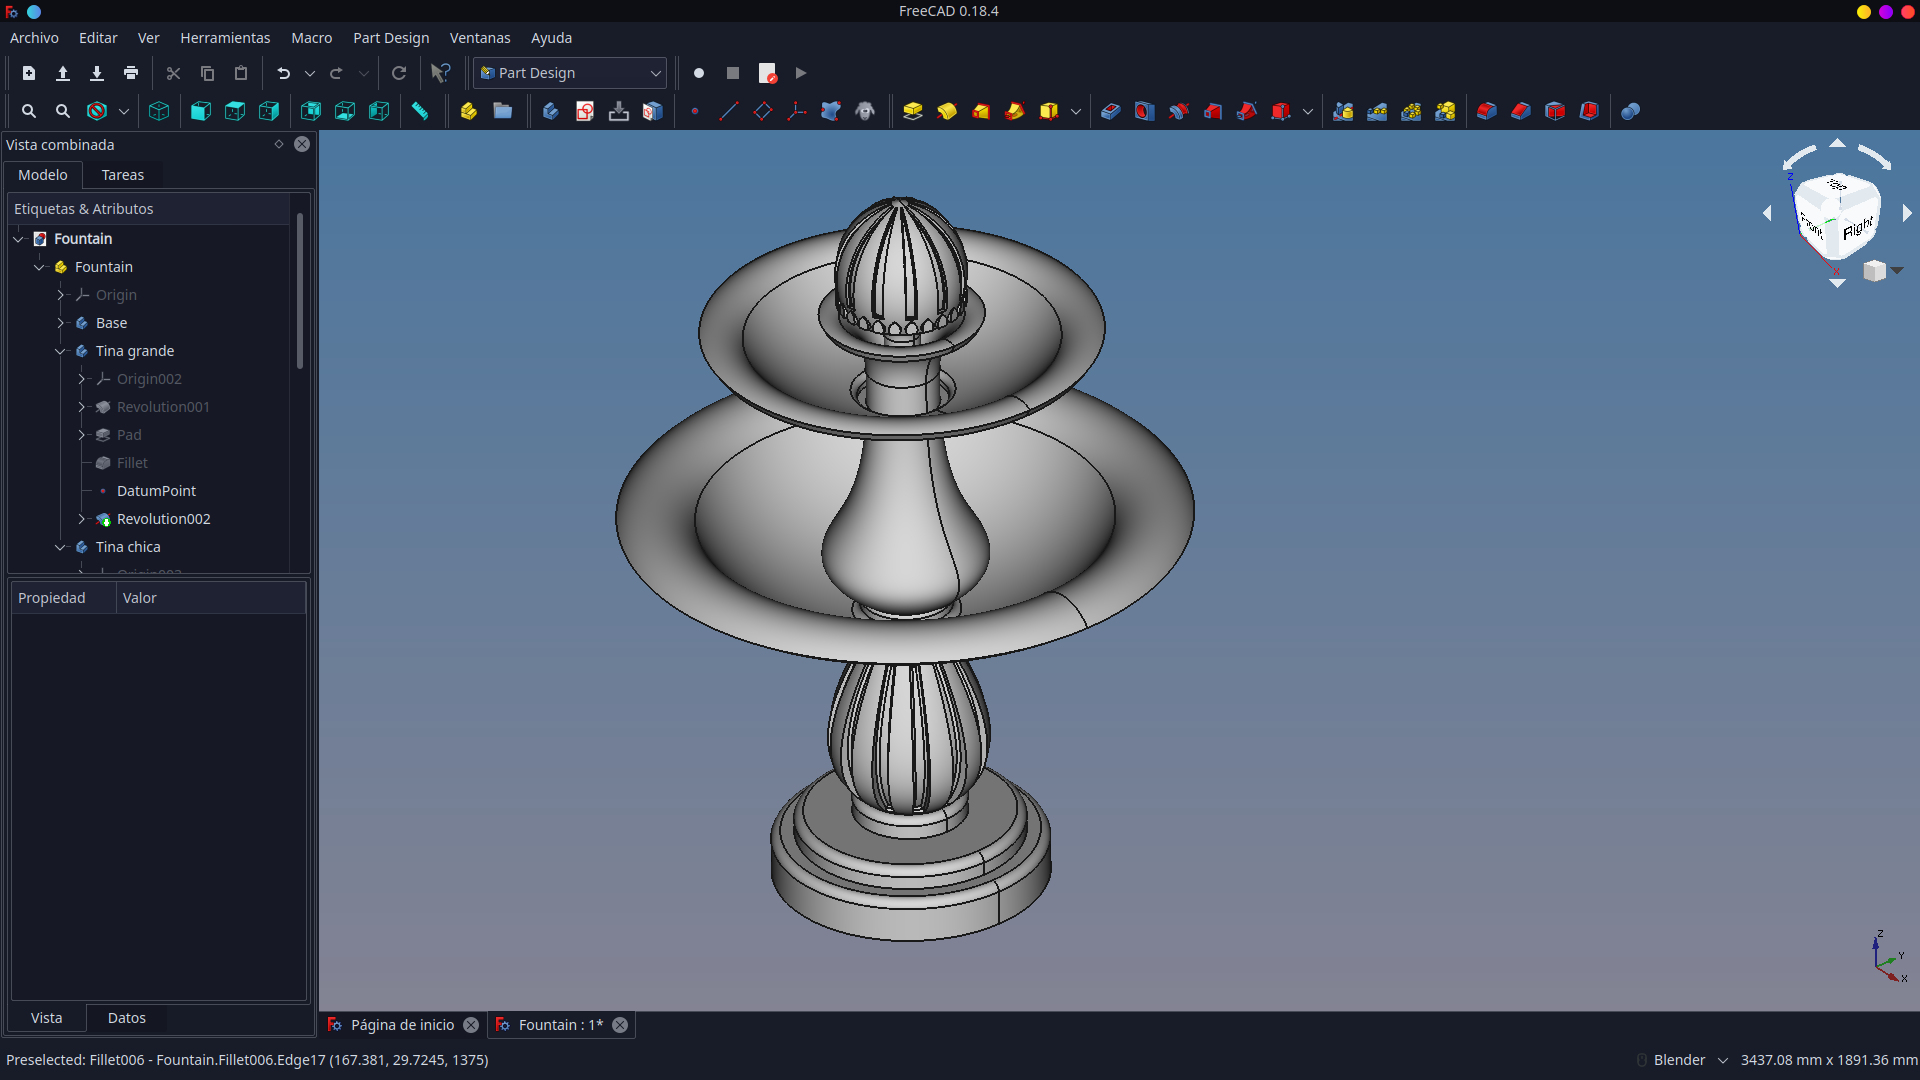Collapse the Tina grande tree node
The image size is (1920, 1080).
click(60, 351)
